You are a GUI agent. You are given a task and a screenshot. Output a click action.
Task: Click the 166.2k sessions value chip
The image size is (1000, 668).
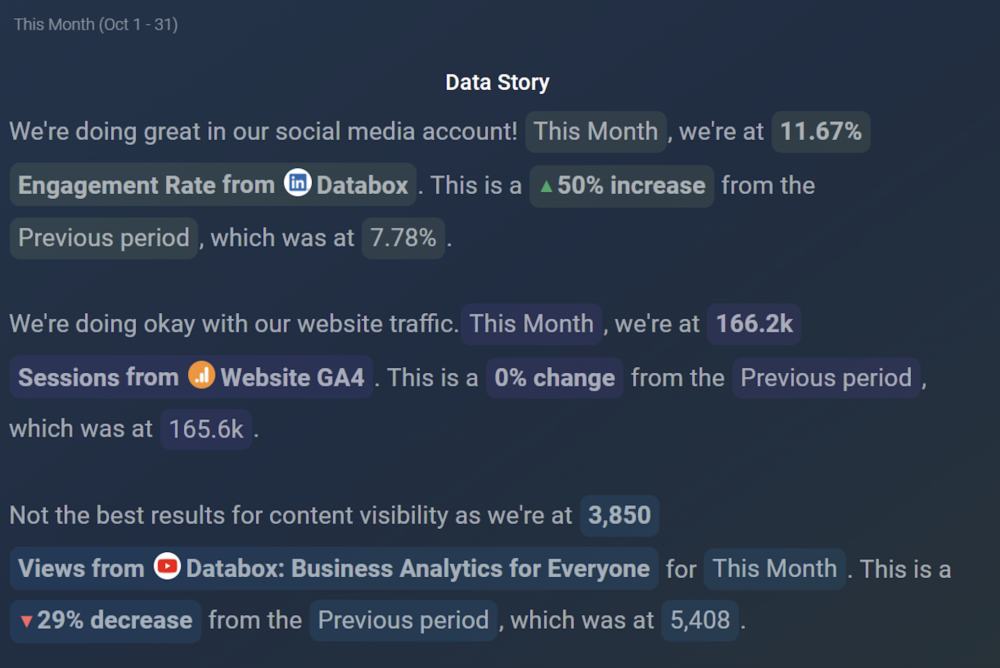point(754,324)
